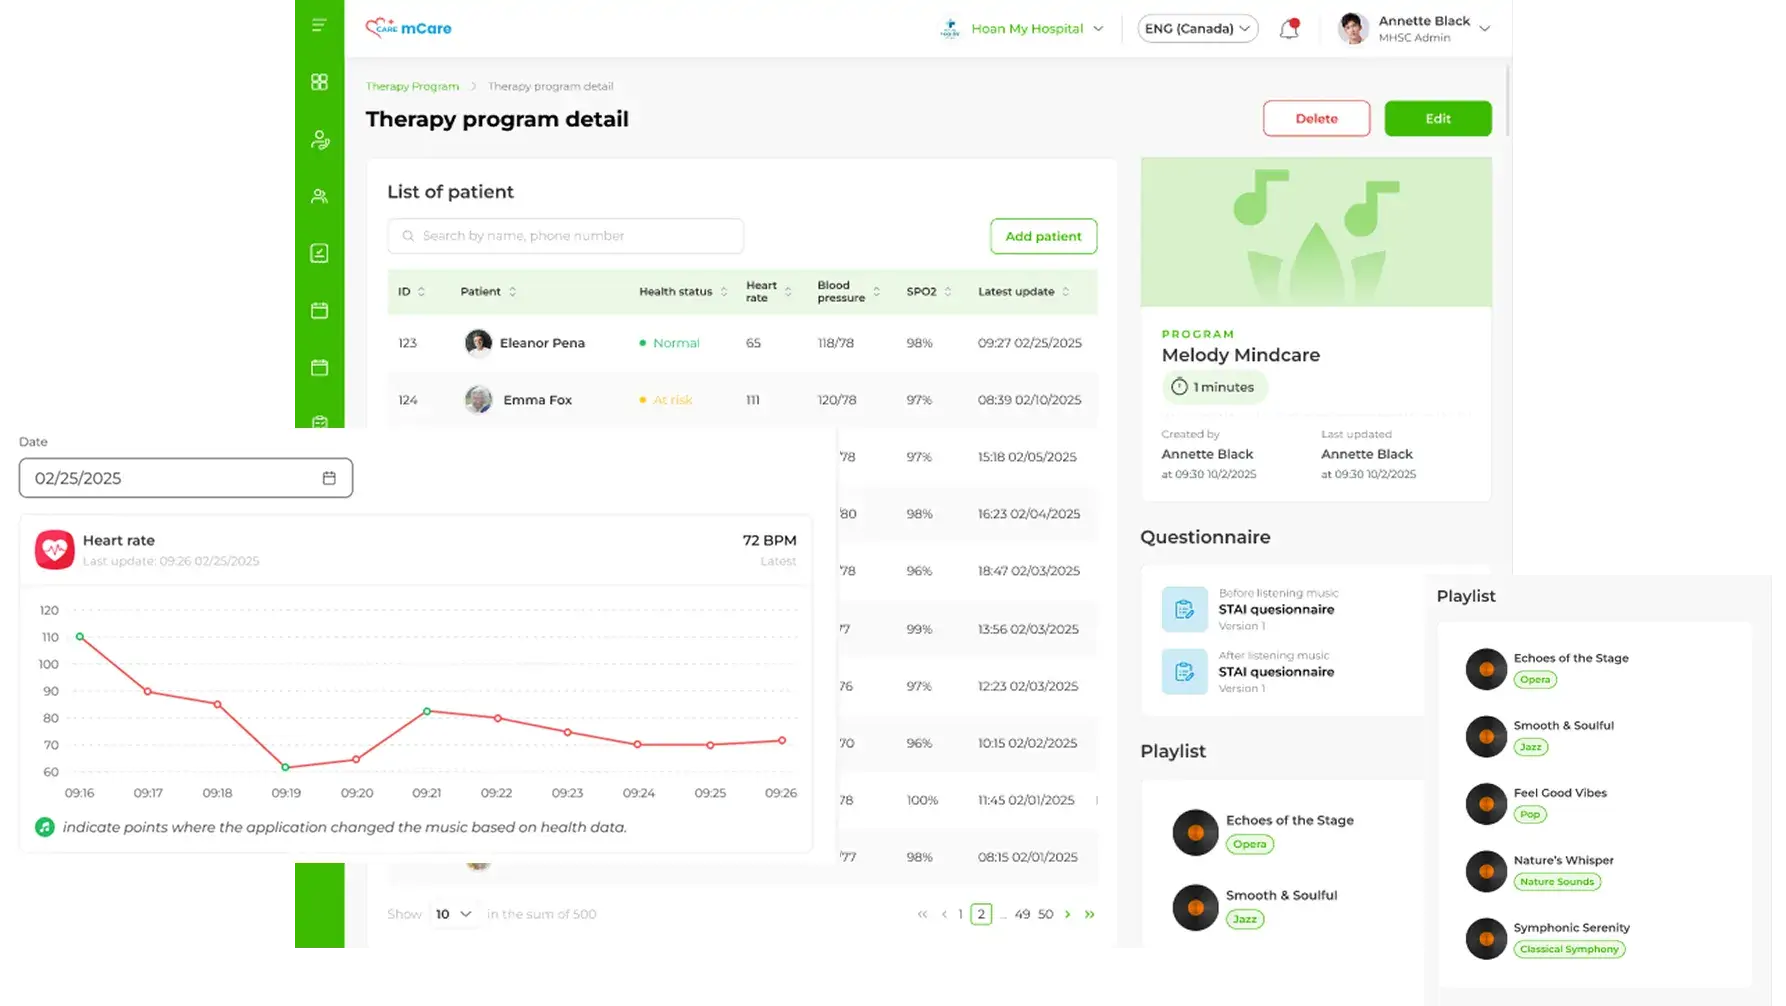1786x1006 pixels.
Task: Click the Heart rate pulse icon
Action: tap(55, 549)
